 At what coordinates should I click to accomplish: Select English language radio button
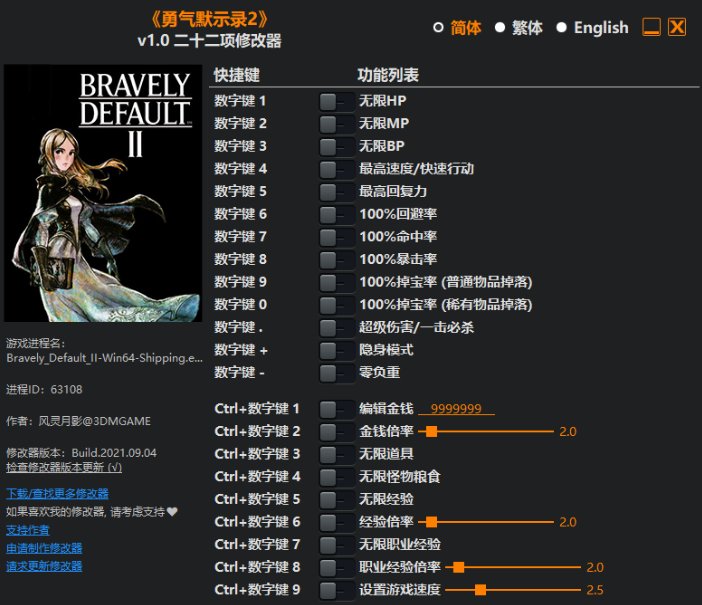click(x=561, y=28)
